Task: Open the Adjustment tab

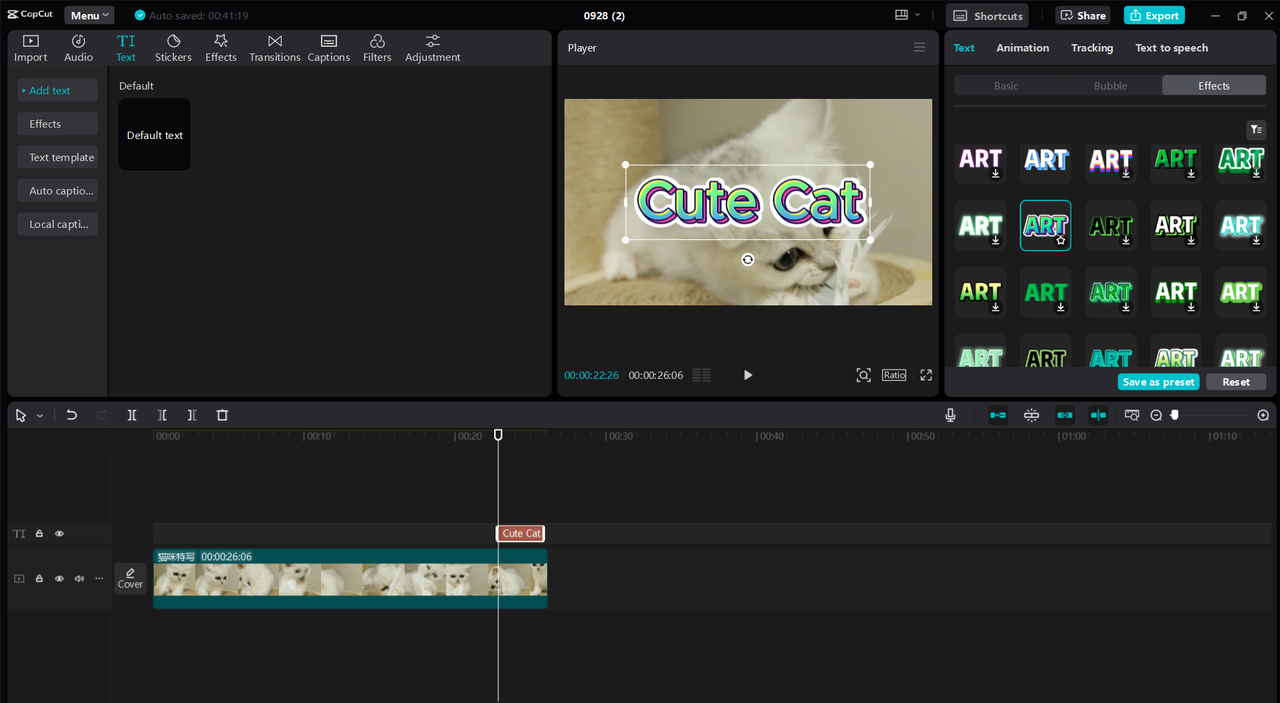Action: (433, 48)
